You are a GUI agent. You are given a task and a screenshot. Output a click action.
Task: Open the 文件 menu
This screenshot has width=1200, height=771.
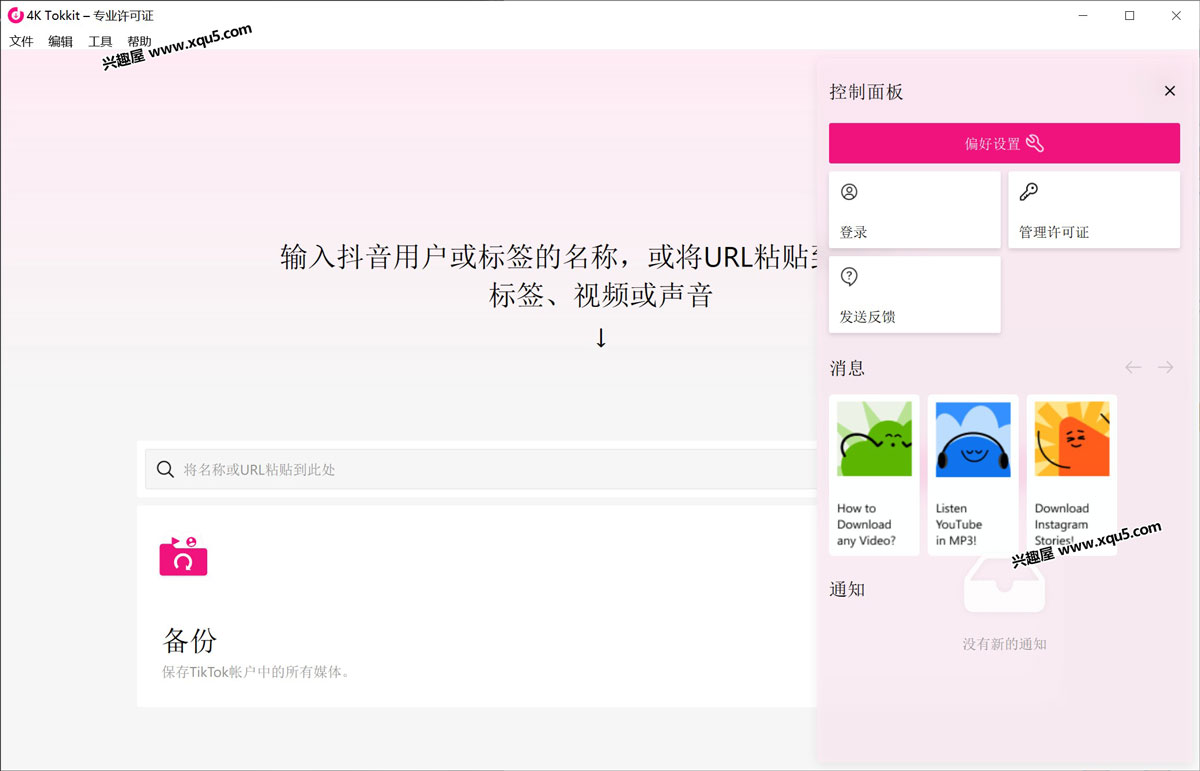click(x=21, y=41)
